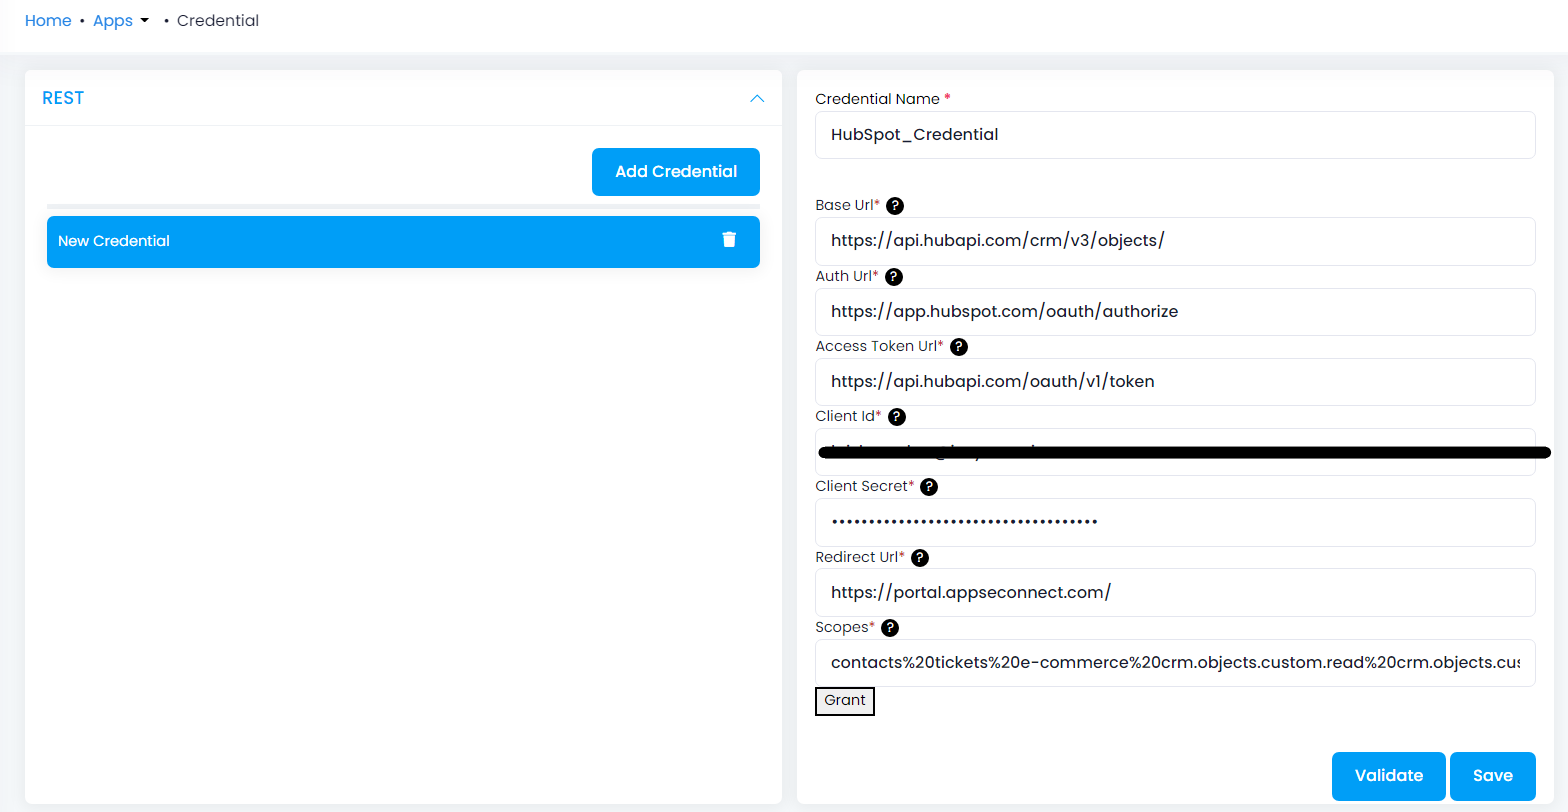Click the help icon next to Base Url
1568x812 pixels.
(895, 206)
